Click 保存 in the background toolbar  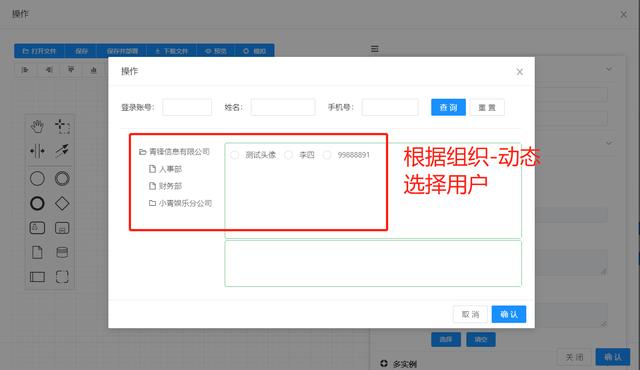coord(81,51)
